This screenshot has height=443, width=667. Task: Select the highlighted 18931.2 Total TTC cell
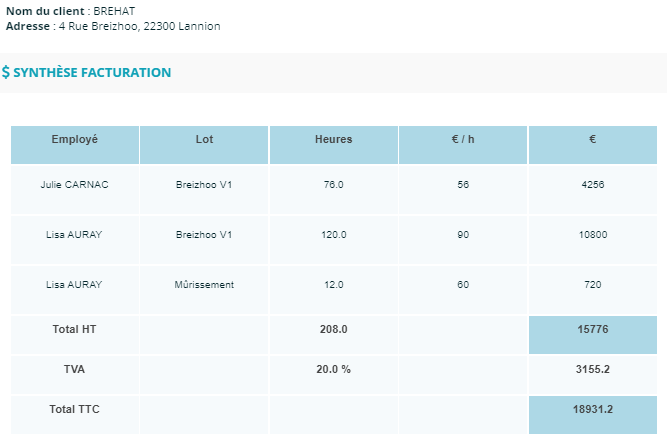593,409
